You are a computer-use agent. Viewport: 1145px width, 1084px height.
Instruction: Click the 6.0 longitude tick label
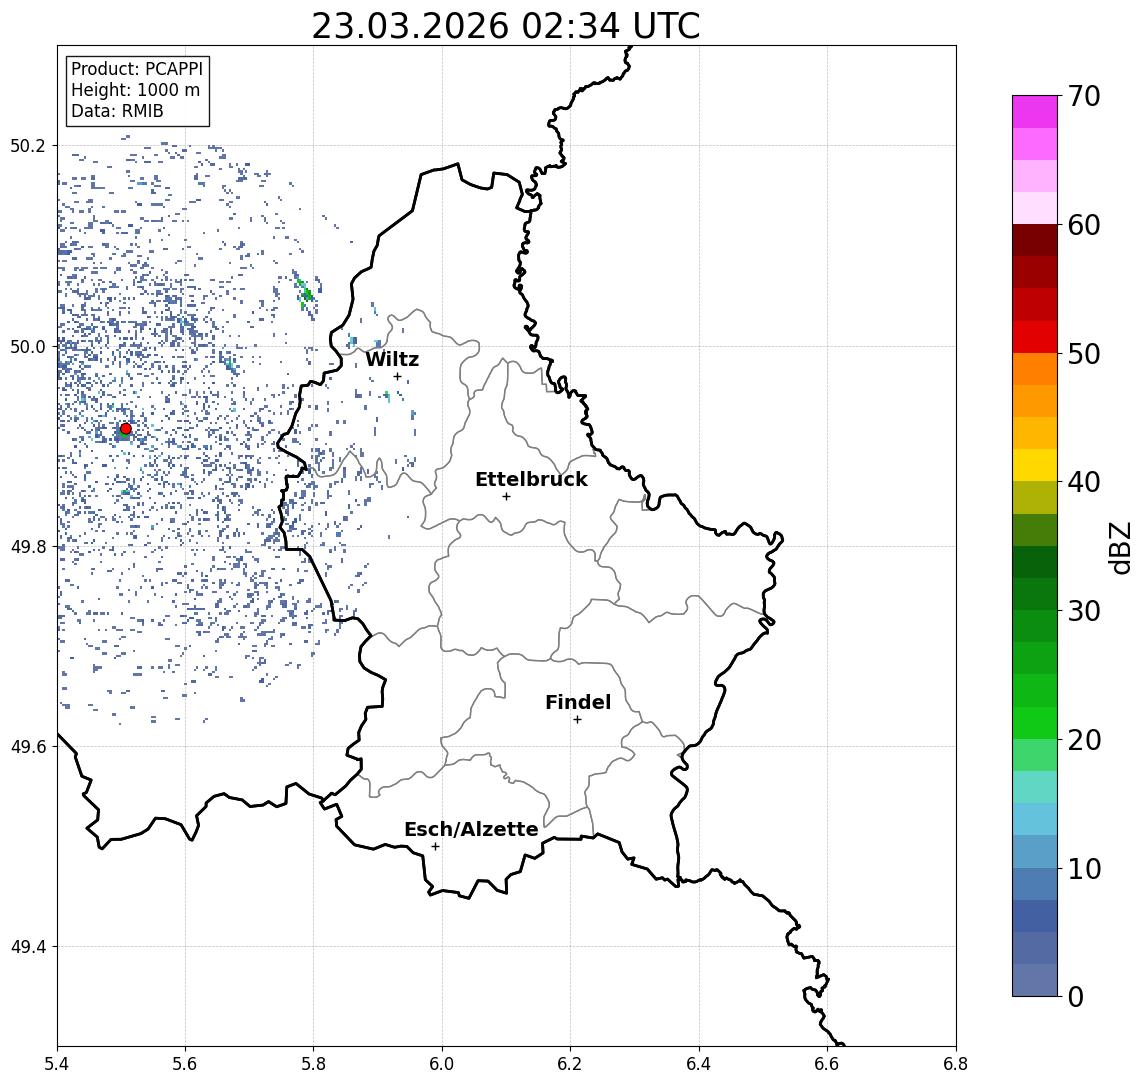coord(442,1064)
